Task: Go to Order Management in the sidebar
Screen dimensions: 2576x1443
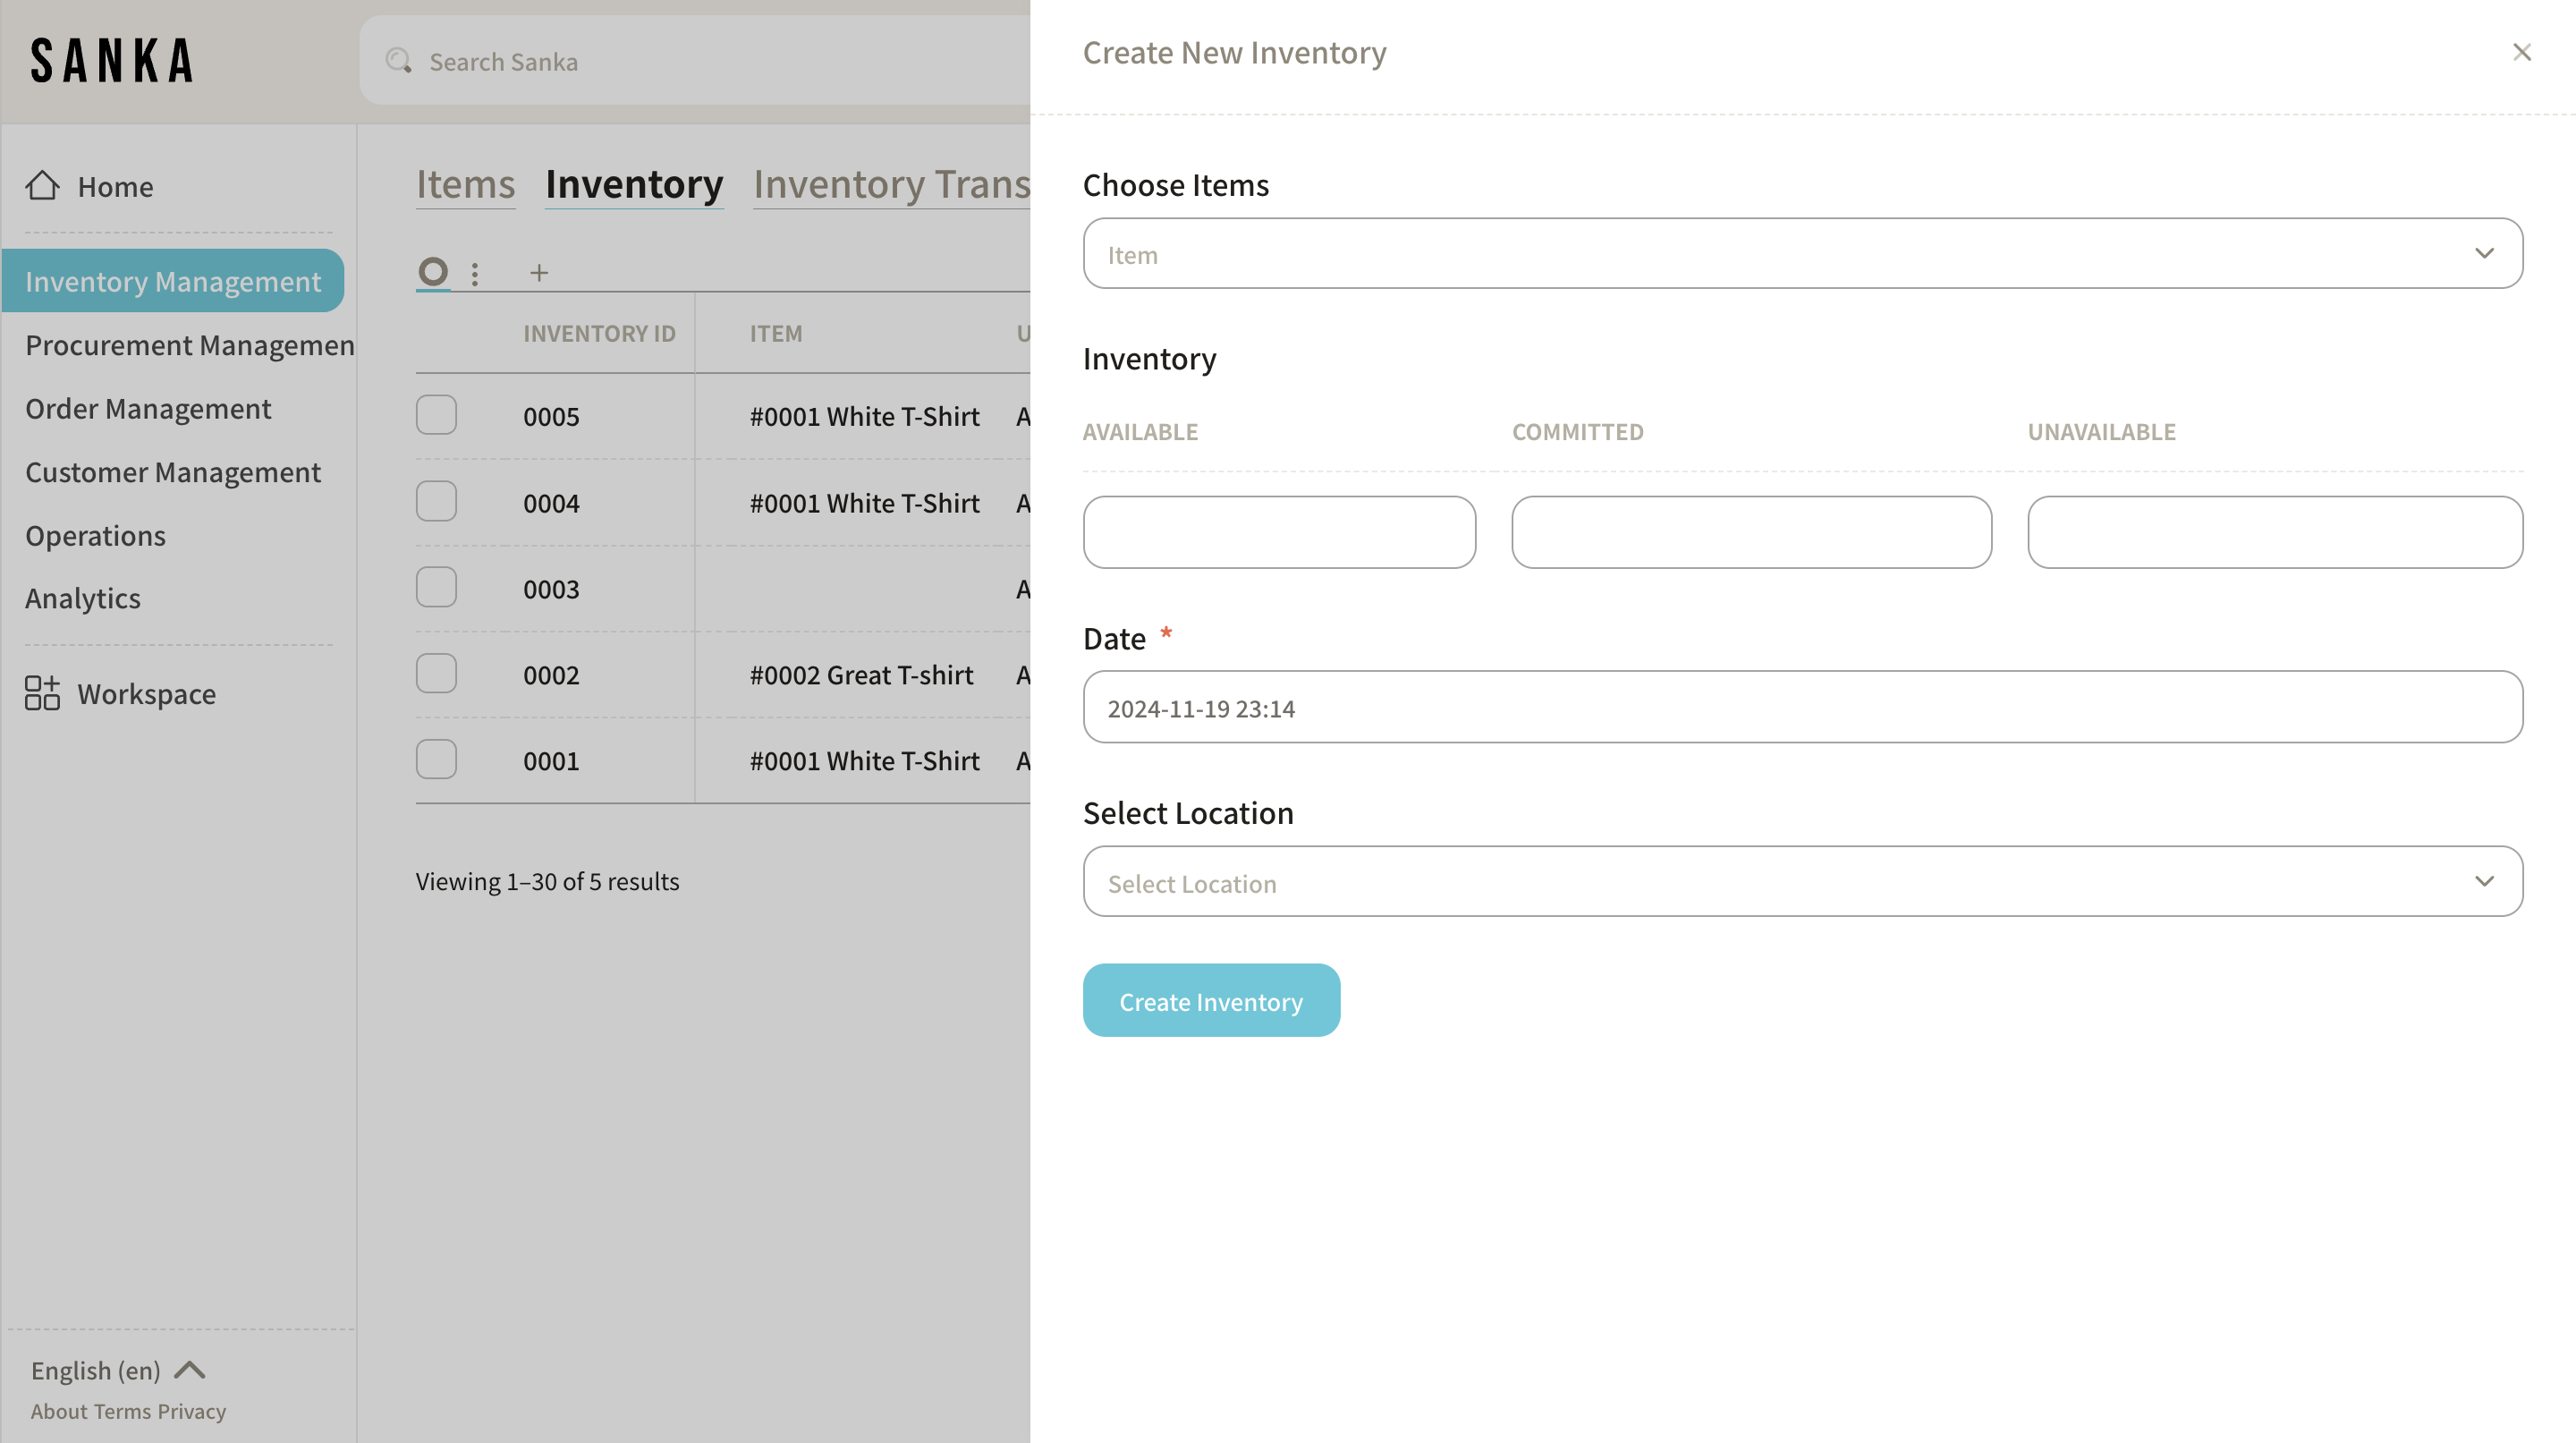Action: [x=148, y=409]
